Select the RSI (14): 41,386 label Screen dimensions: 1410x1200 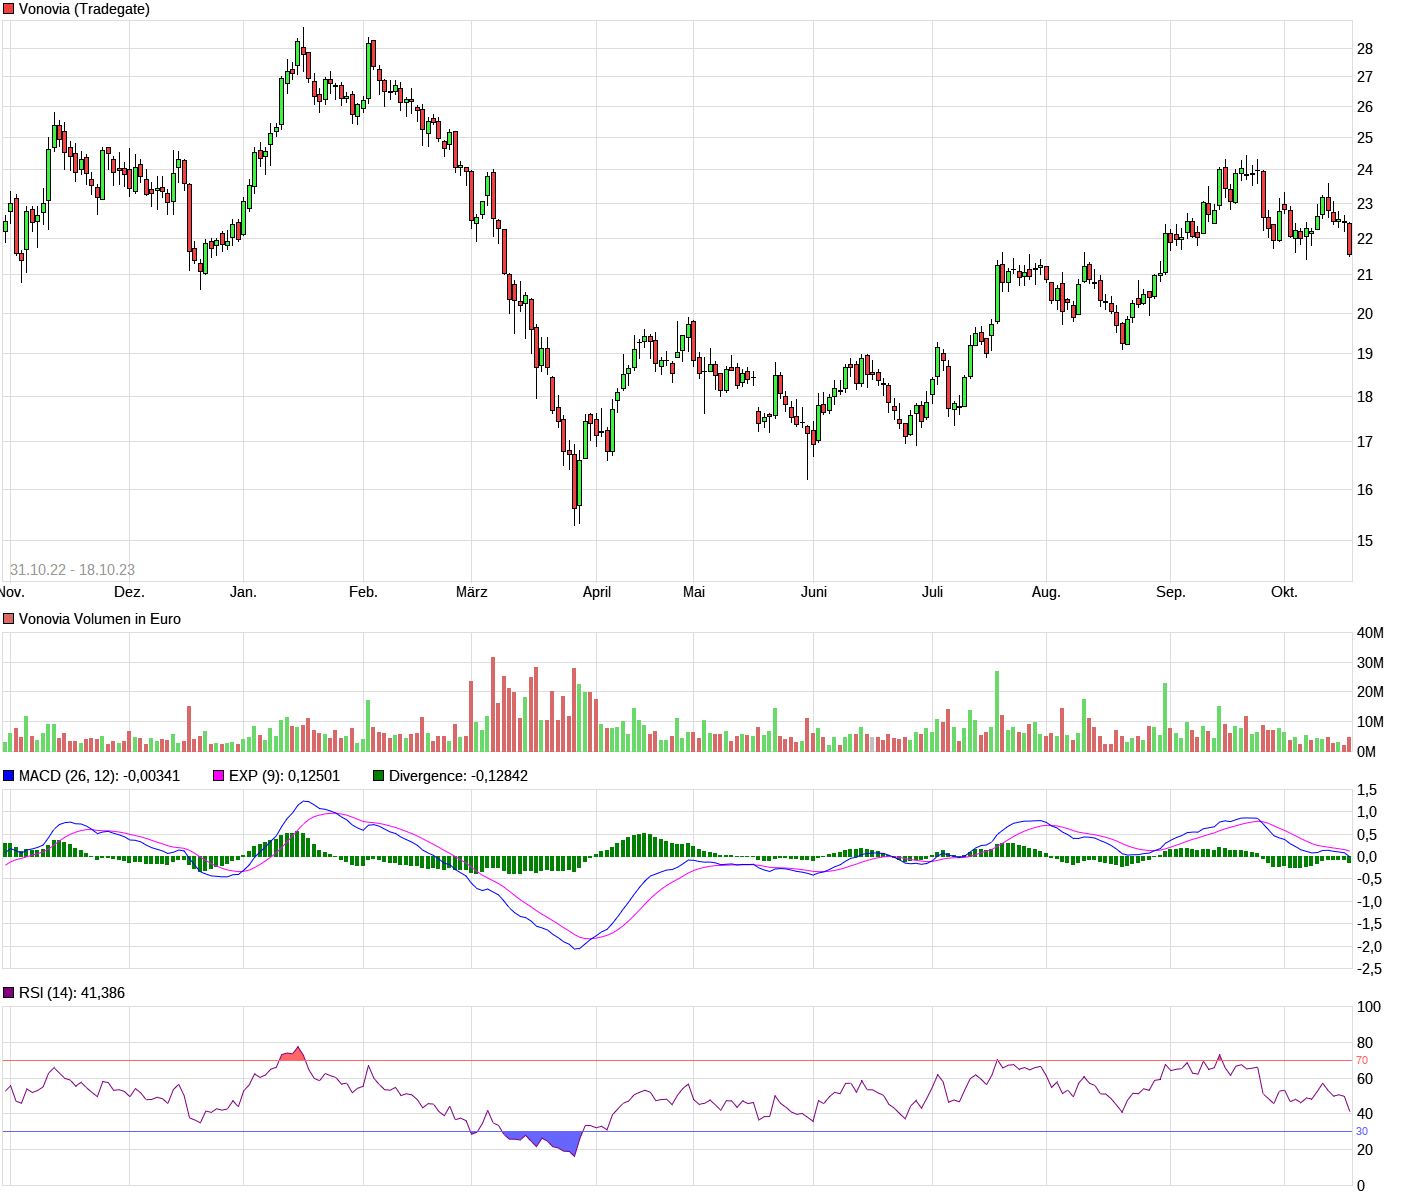(72, 993)
